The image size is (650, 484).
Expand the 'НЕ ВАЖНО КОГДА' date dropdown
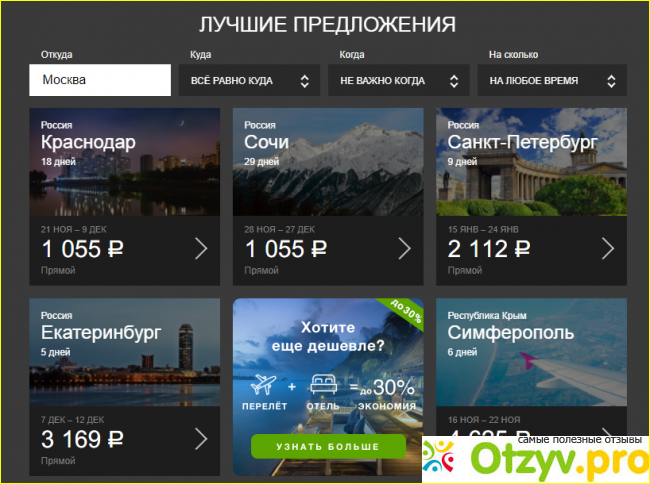(x=398, y=80)
